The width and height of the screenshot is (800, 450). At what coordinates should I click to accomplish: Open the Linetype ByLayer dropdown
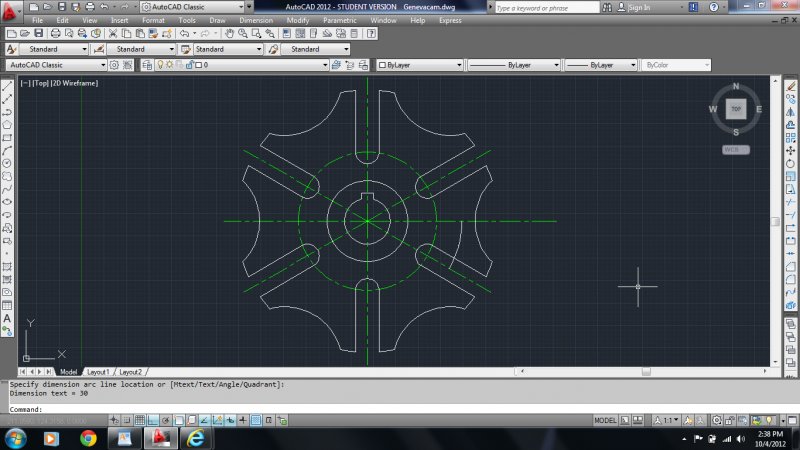[x=514, y=65]
